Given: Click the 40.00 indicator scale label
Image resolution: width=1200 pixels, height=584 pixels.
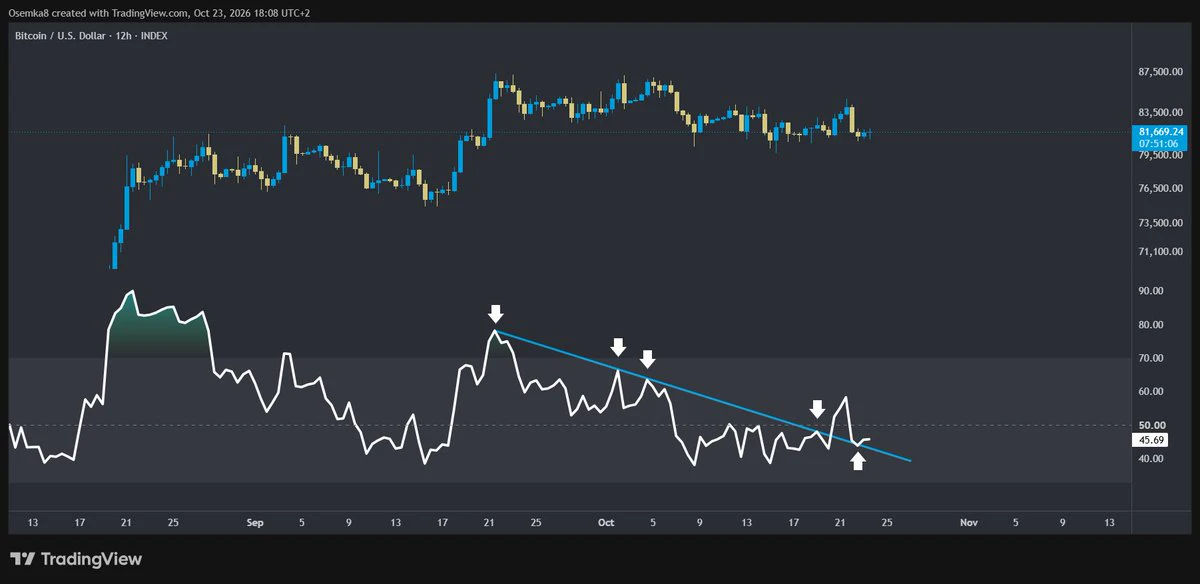Looking at the screenshot, I should point(1151,459).
